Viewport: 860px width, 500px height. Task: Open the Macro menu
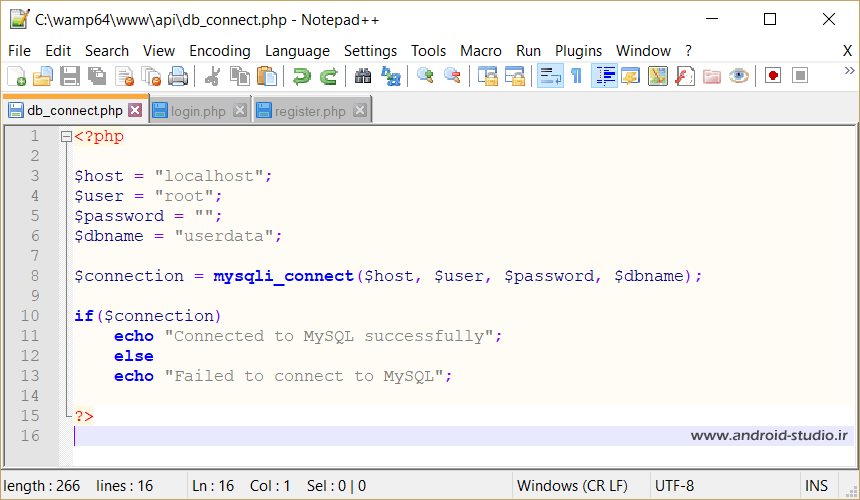point(480,51)
